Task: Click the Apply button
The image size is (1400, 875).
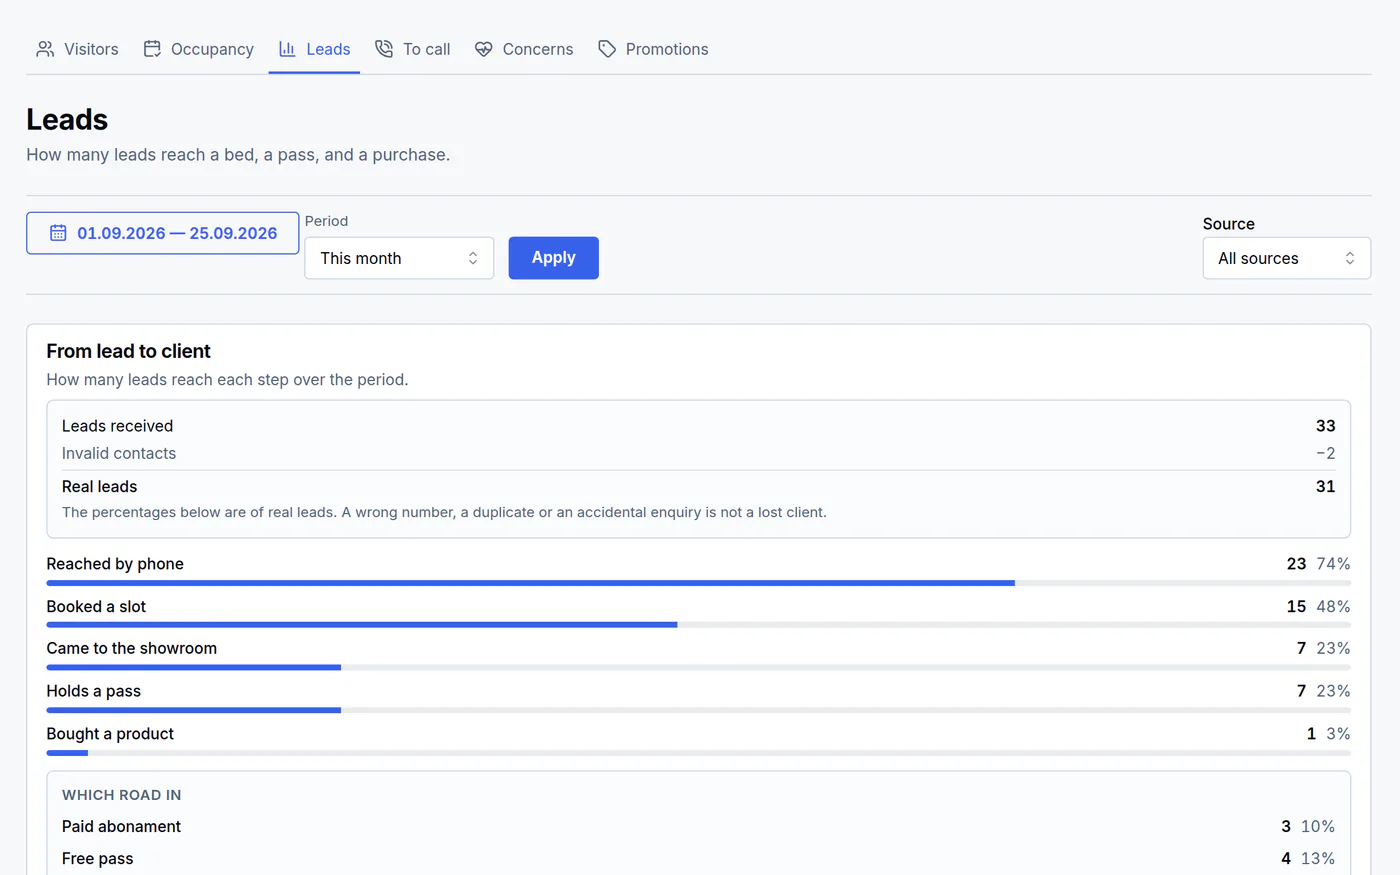Action: (x=554, y=258)
